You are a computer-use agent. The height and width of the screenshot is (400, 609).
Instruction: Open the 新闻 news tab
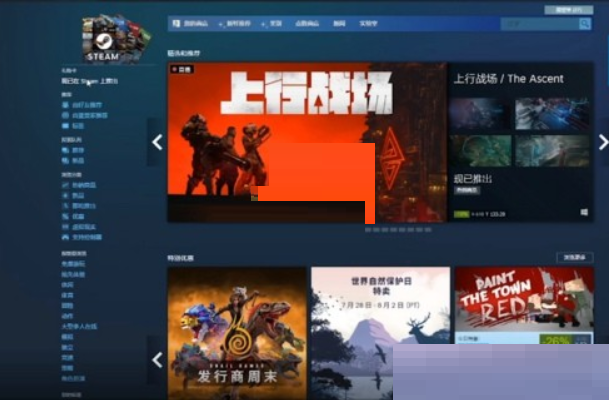(339, 24)
